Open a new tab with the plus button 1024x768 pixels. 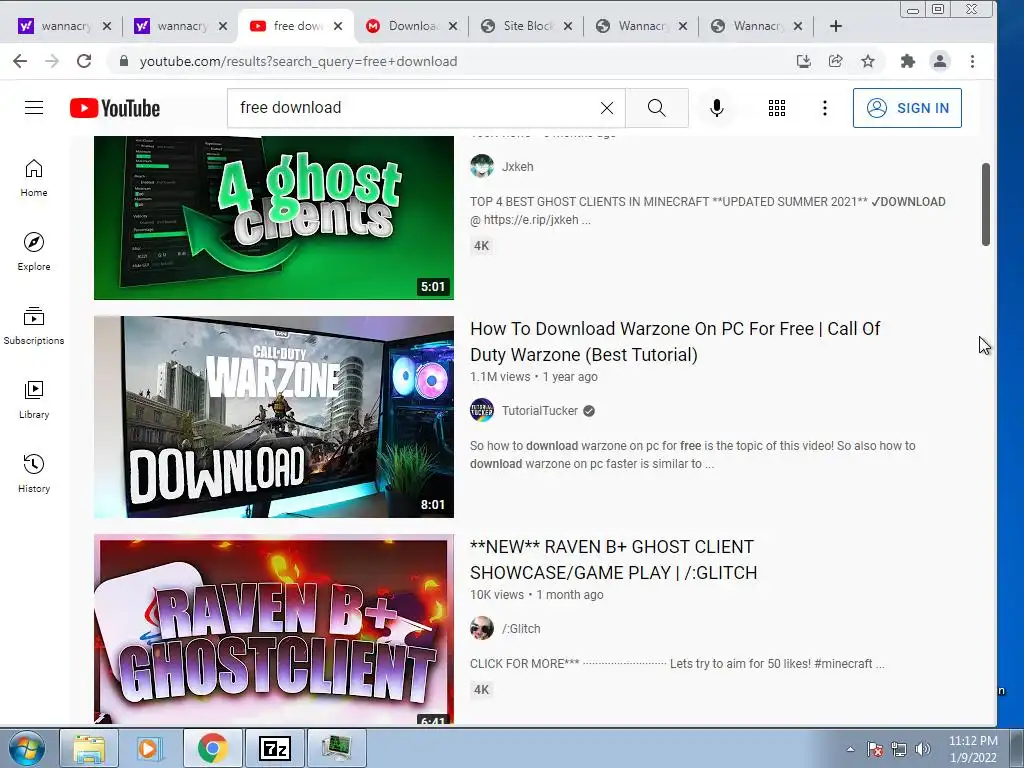tap(835, 26)
